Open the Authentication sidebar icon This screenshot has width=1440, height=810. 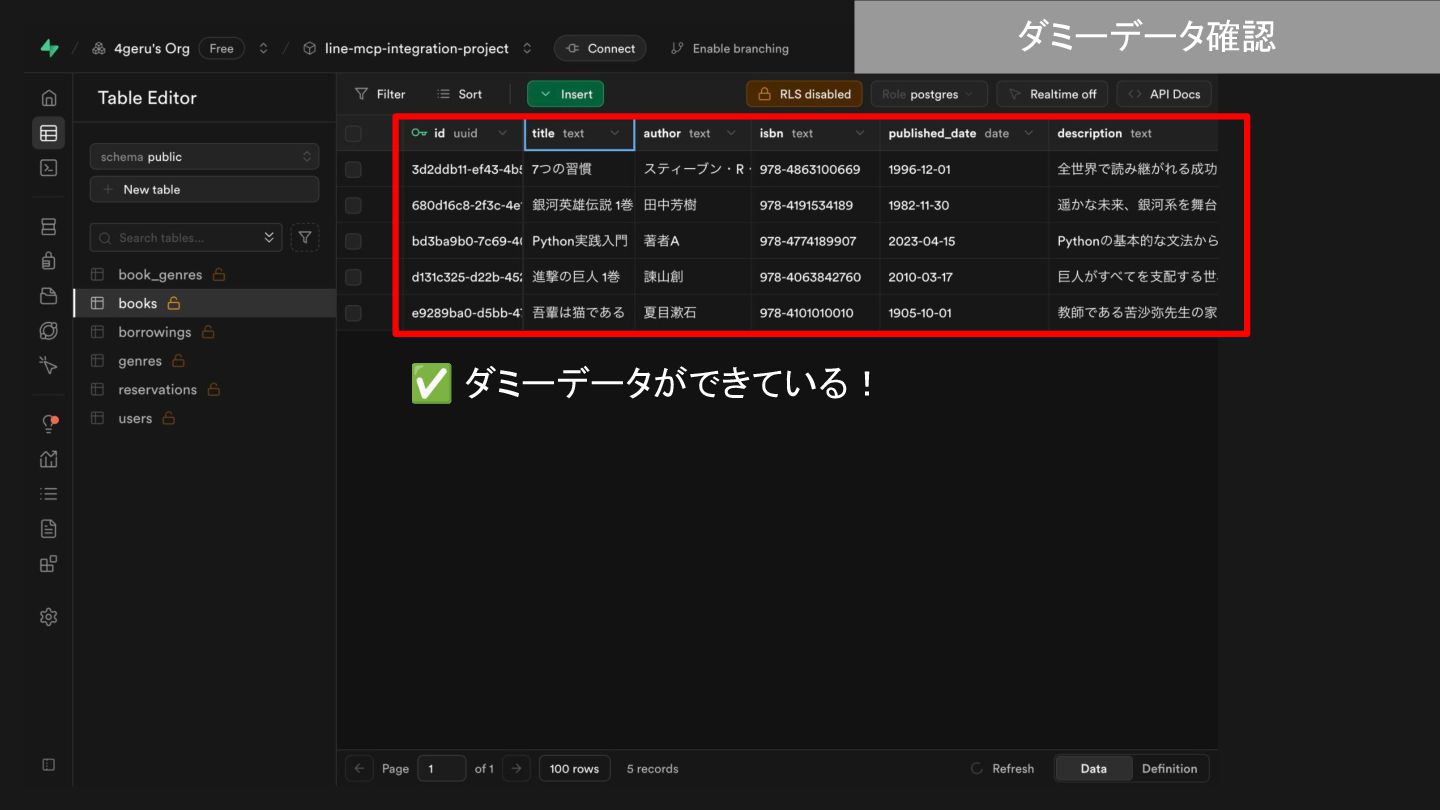48,261
